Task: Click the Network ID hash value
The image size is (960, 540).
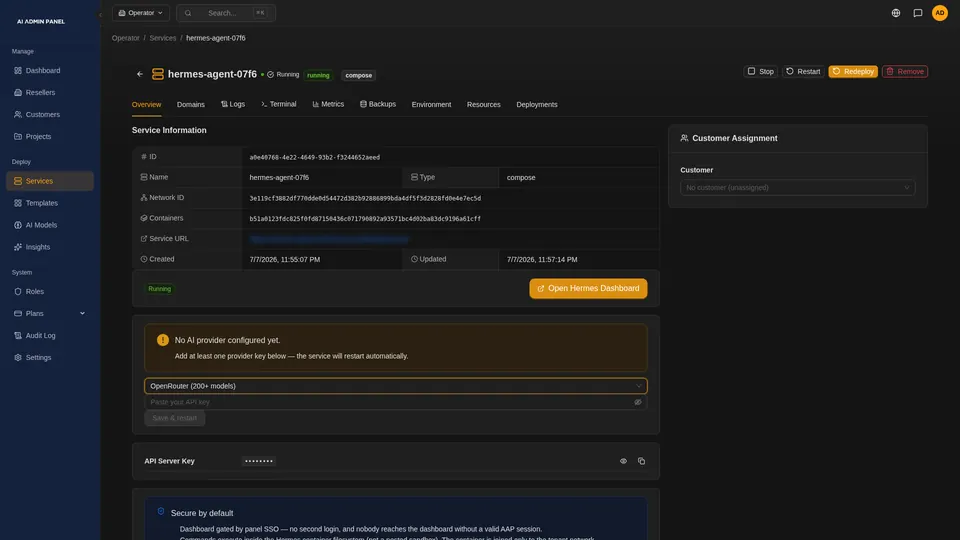Action: tap(365, 198)
